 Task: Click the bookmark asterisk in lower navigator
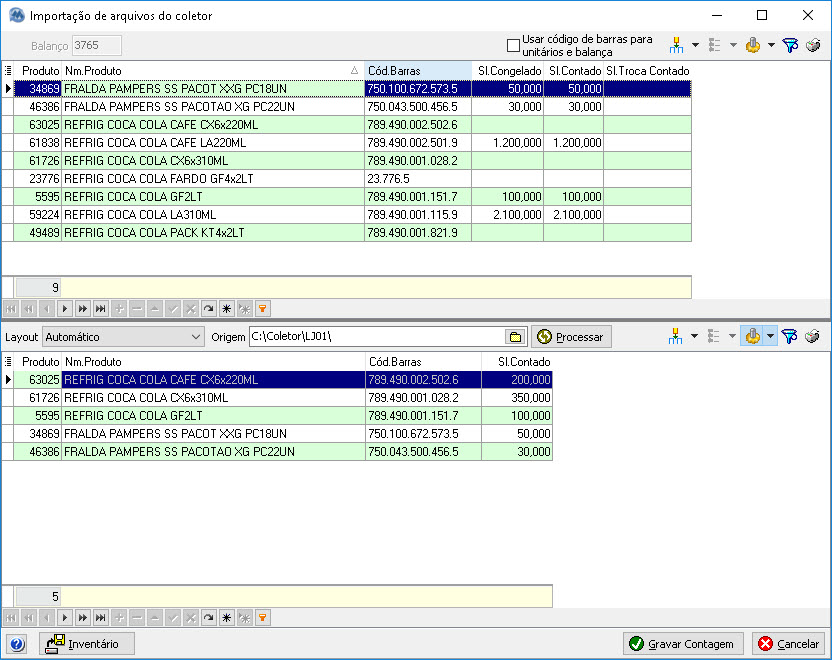(x=227, y=618)
